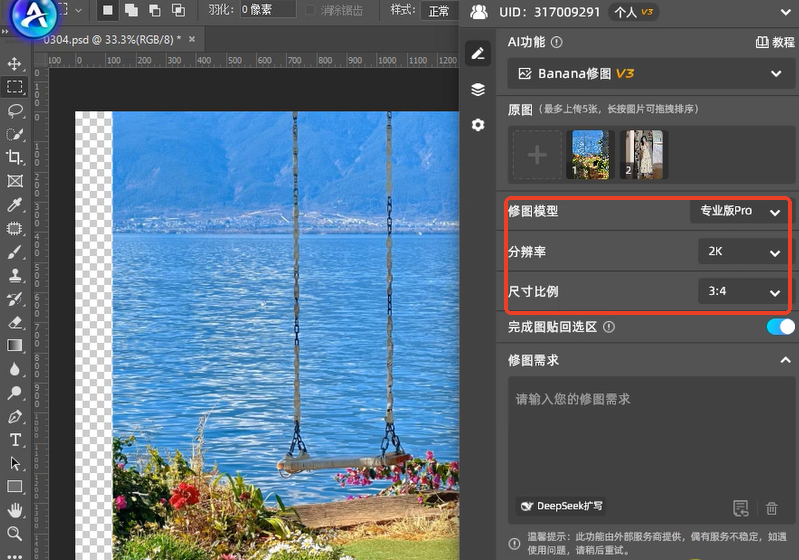This screenshot has width=799, height=560.
Task: Toggle the 完成图贴回选区 switch
Action: click(779, 326)
